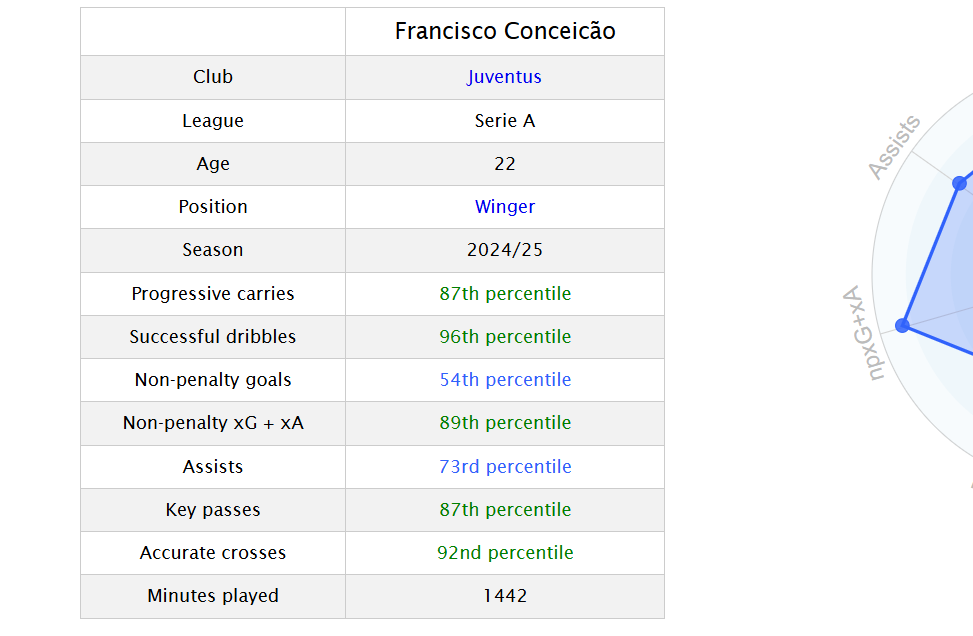Screen dimensions: 973x636
Task: Click the Assists data point on radar chart
Action: pos(959,183)
